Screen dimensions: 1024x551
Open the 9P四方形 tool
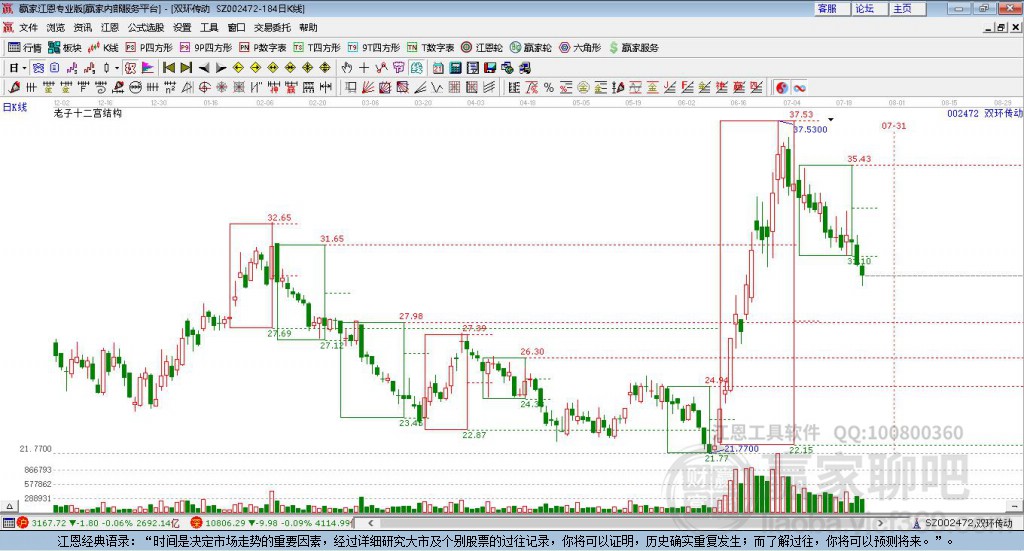pos(206,48)
